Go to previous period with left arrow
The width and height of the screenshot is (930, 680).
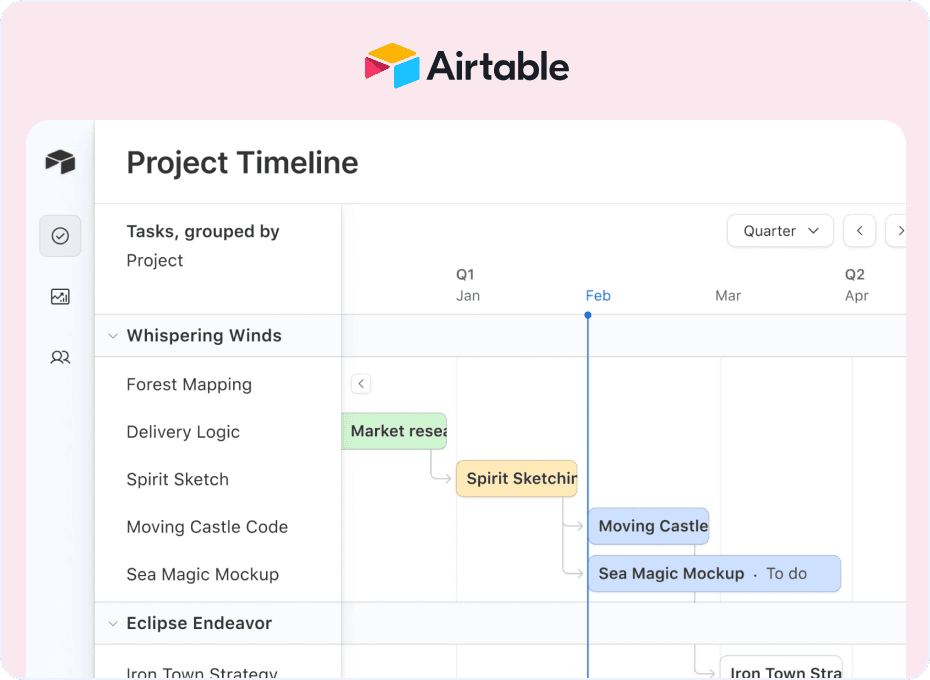[859, 231]
